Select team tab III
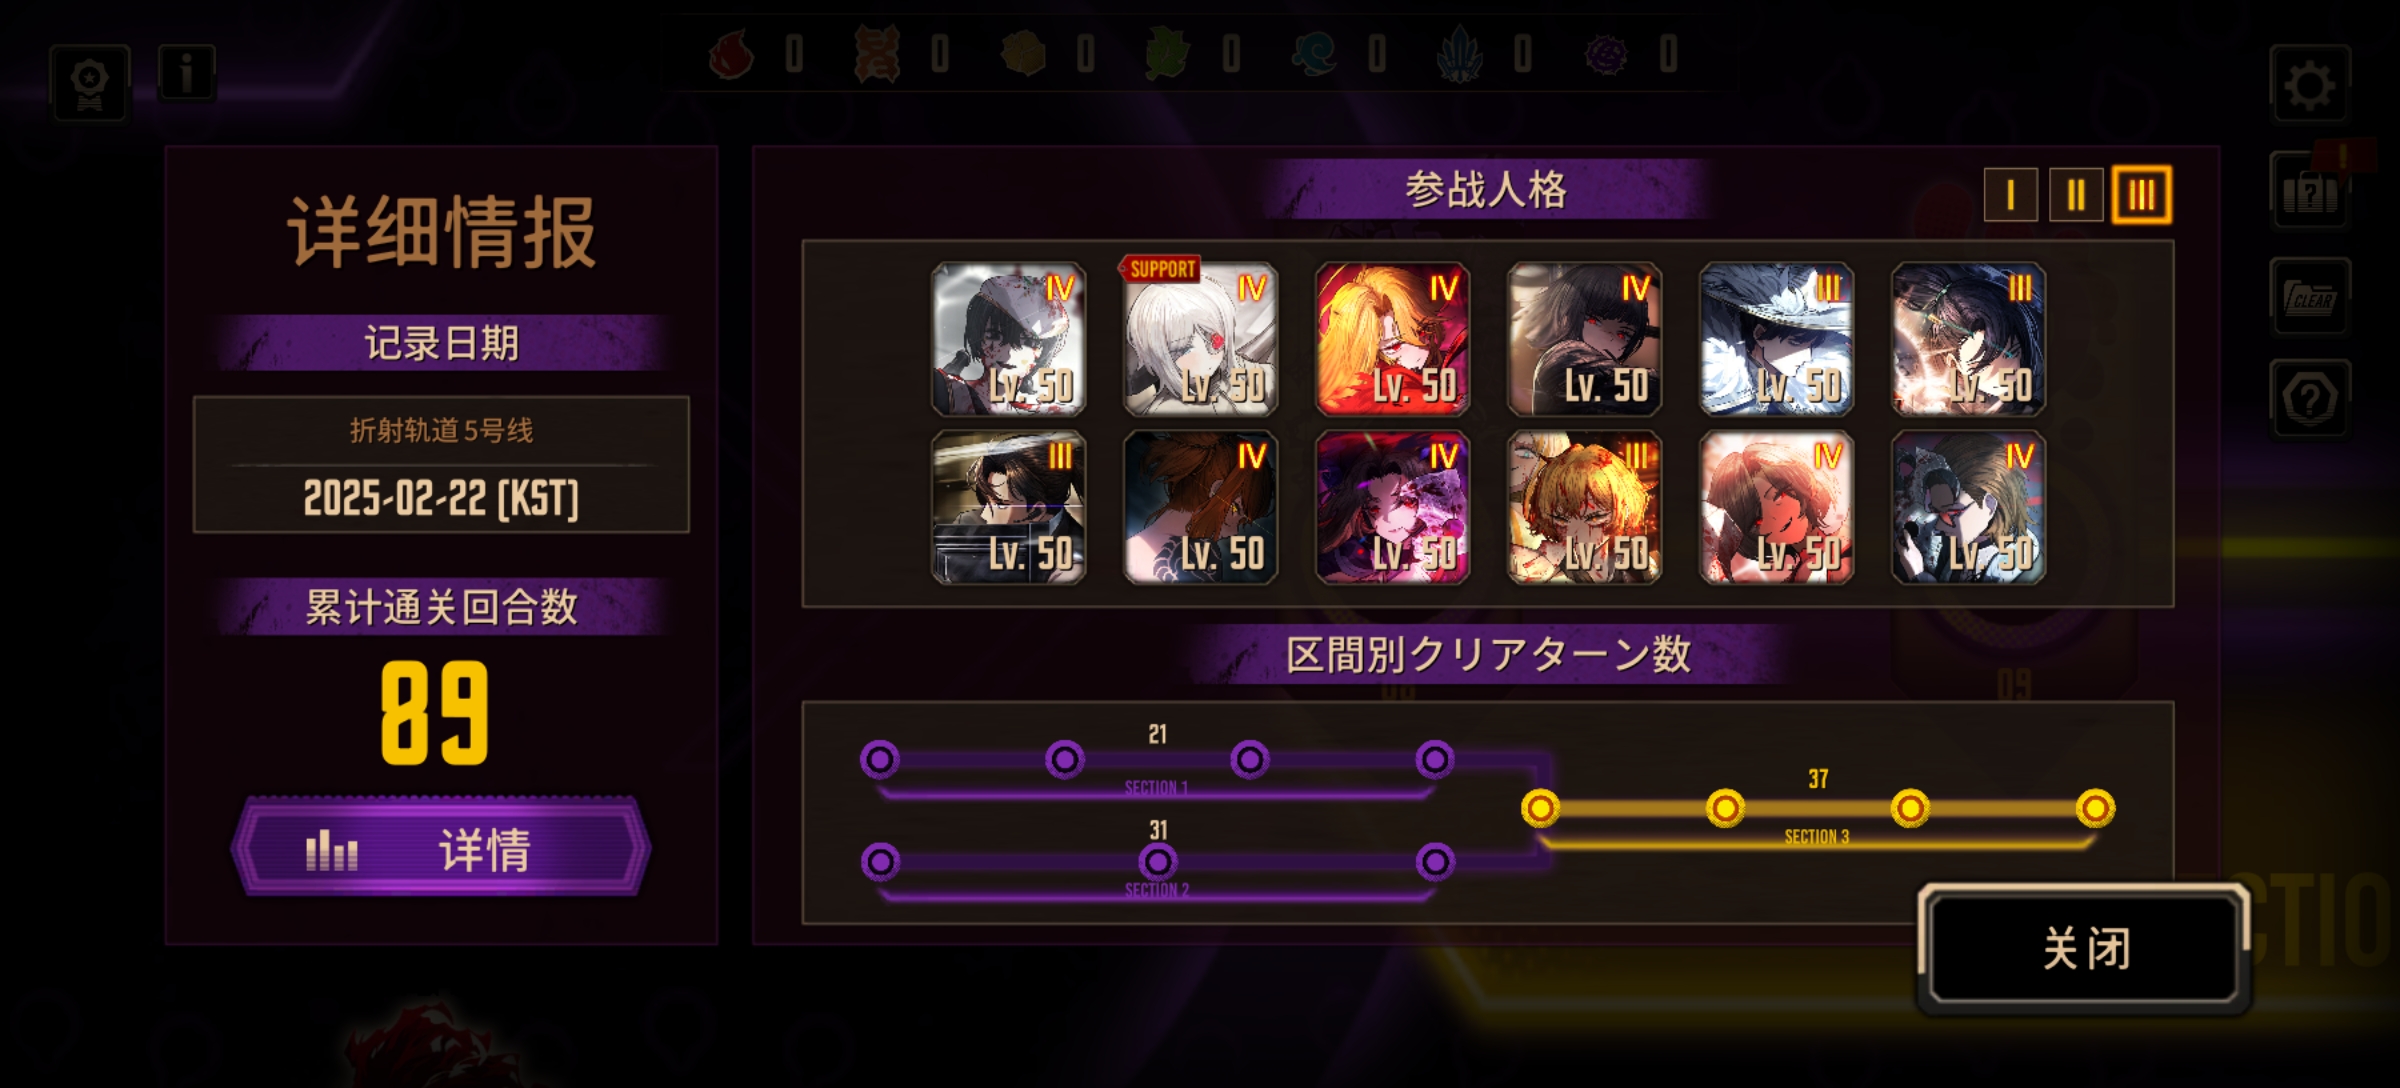The width and height of the screenshot is (2400, 1088). (2141, 195)
